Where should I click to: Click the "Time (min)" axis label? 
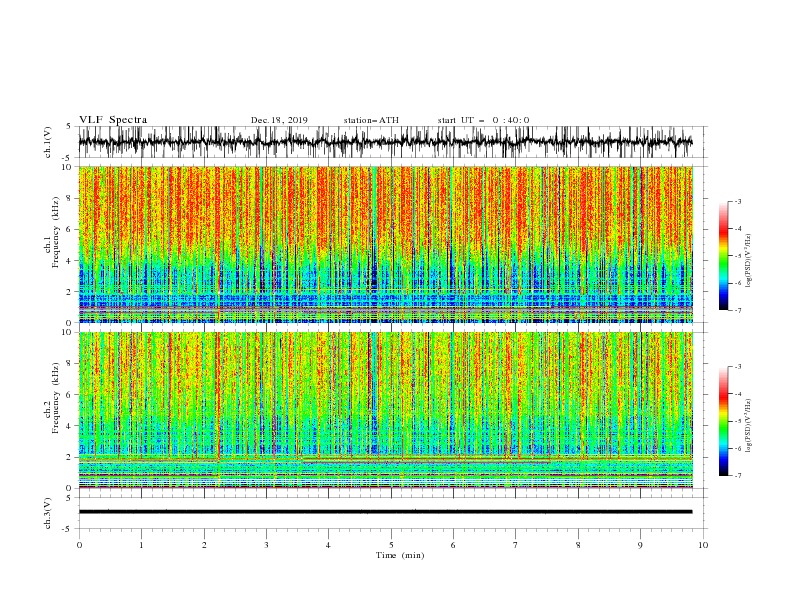click(x=400, y=555)
